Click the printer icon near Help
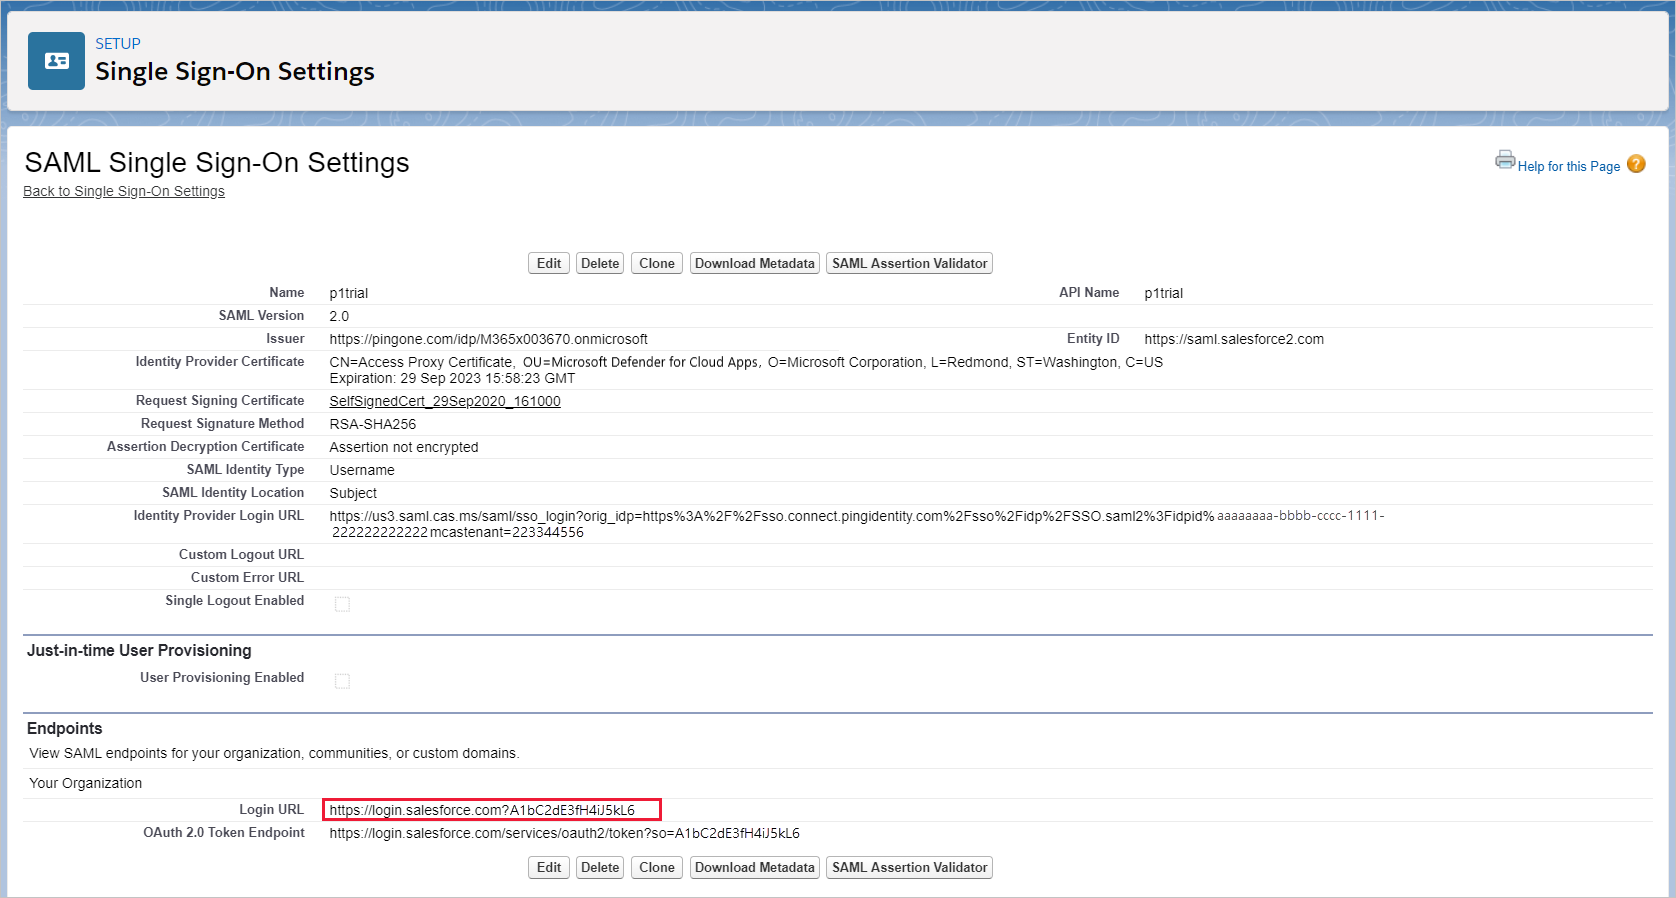The width and height of the screenshot is (1676, 898). 1505,160
